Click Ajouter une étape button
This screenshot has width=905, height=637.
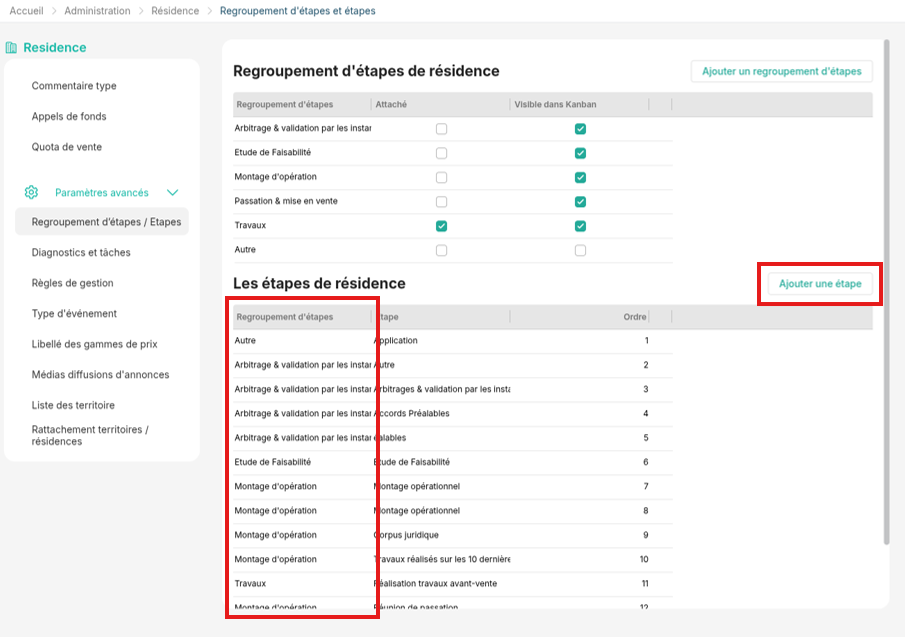pos(820,284)
